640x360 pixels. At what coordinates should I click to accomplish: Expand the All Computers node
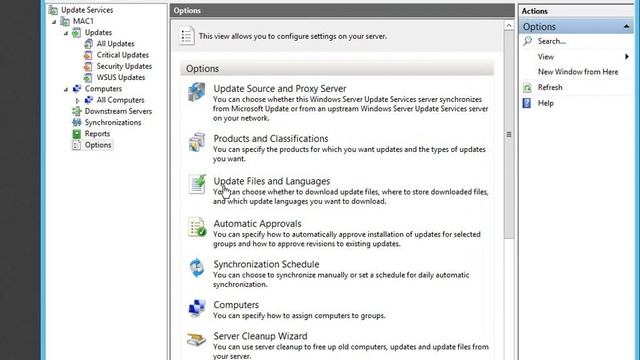pyautogui.click(x=78, y=100)
